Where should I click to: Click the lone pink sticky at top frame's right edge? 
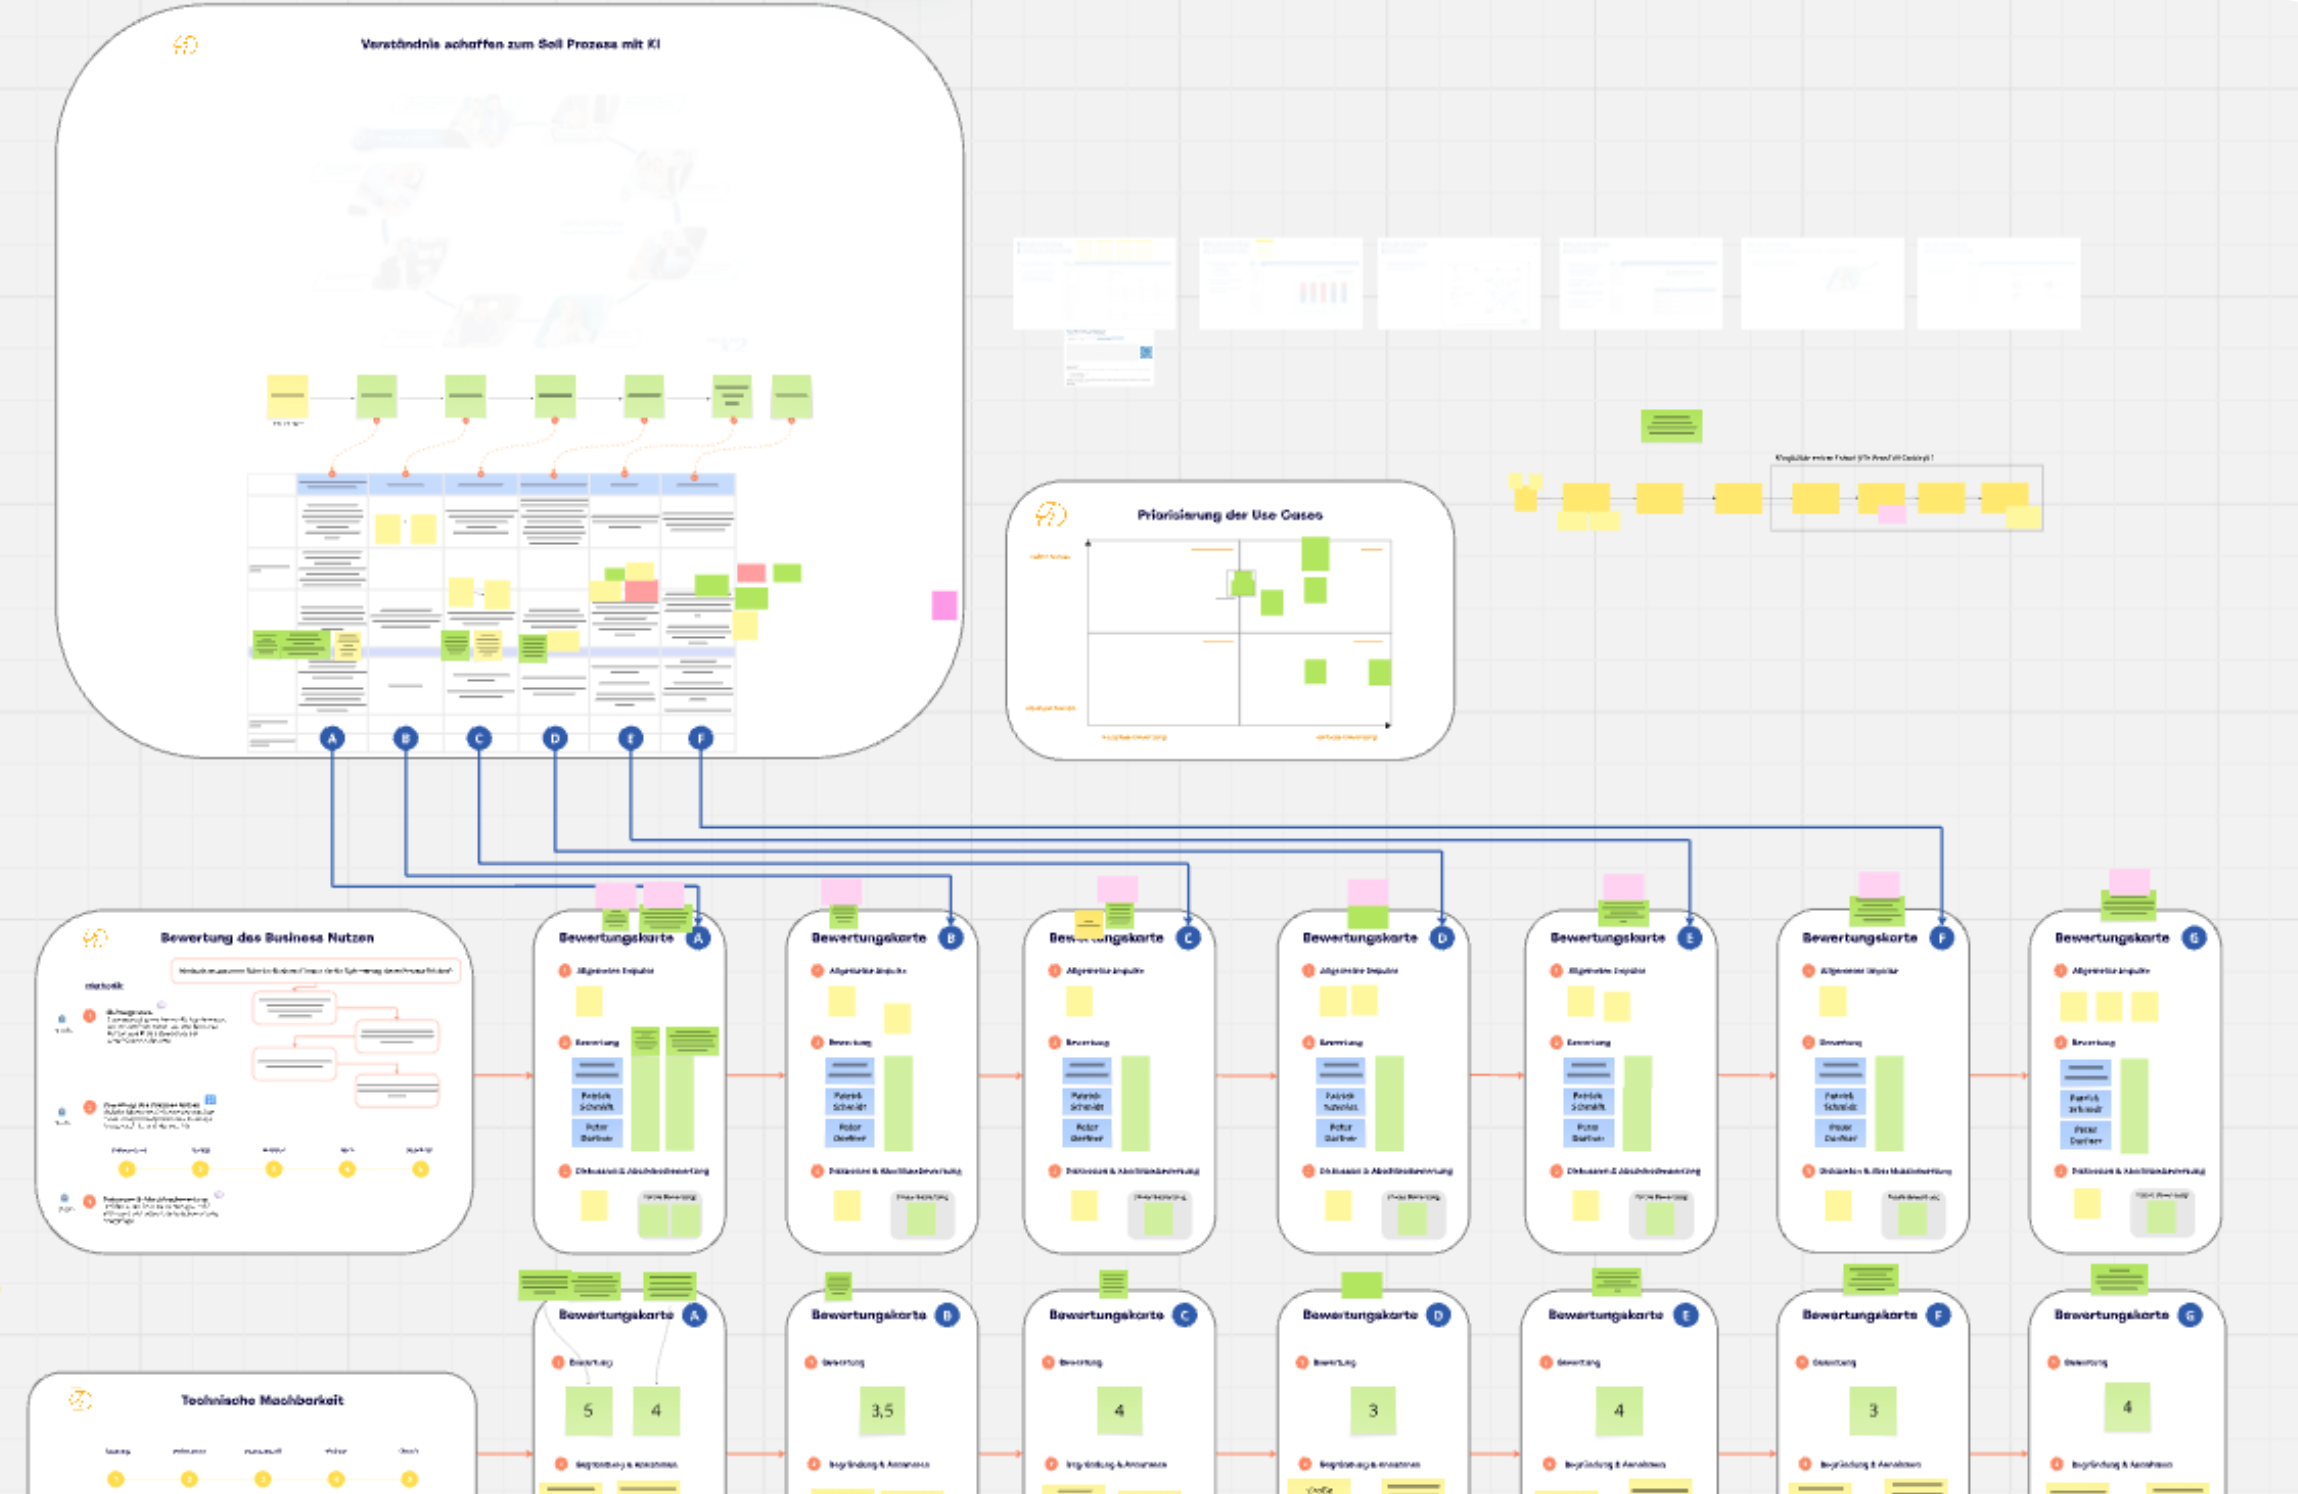pyautogui.click(x=944, y=604)
